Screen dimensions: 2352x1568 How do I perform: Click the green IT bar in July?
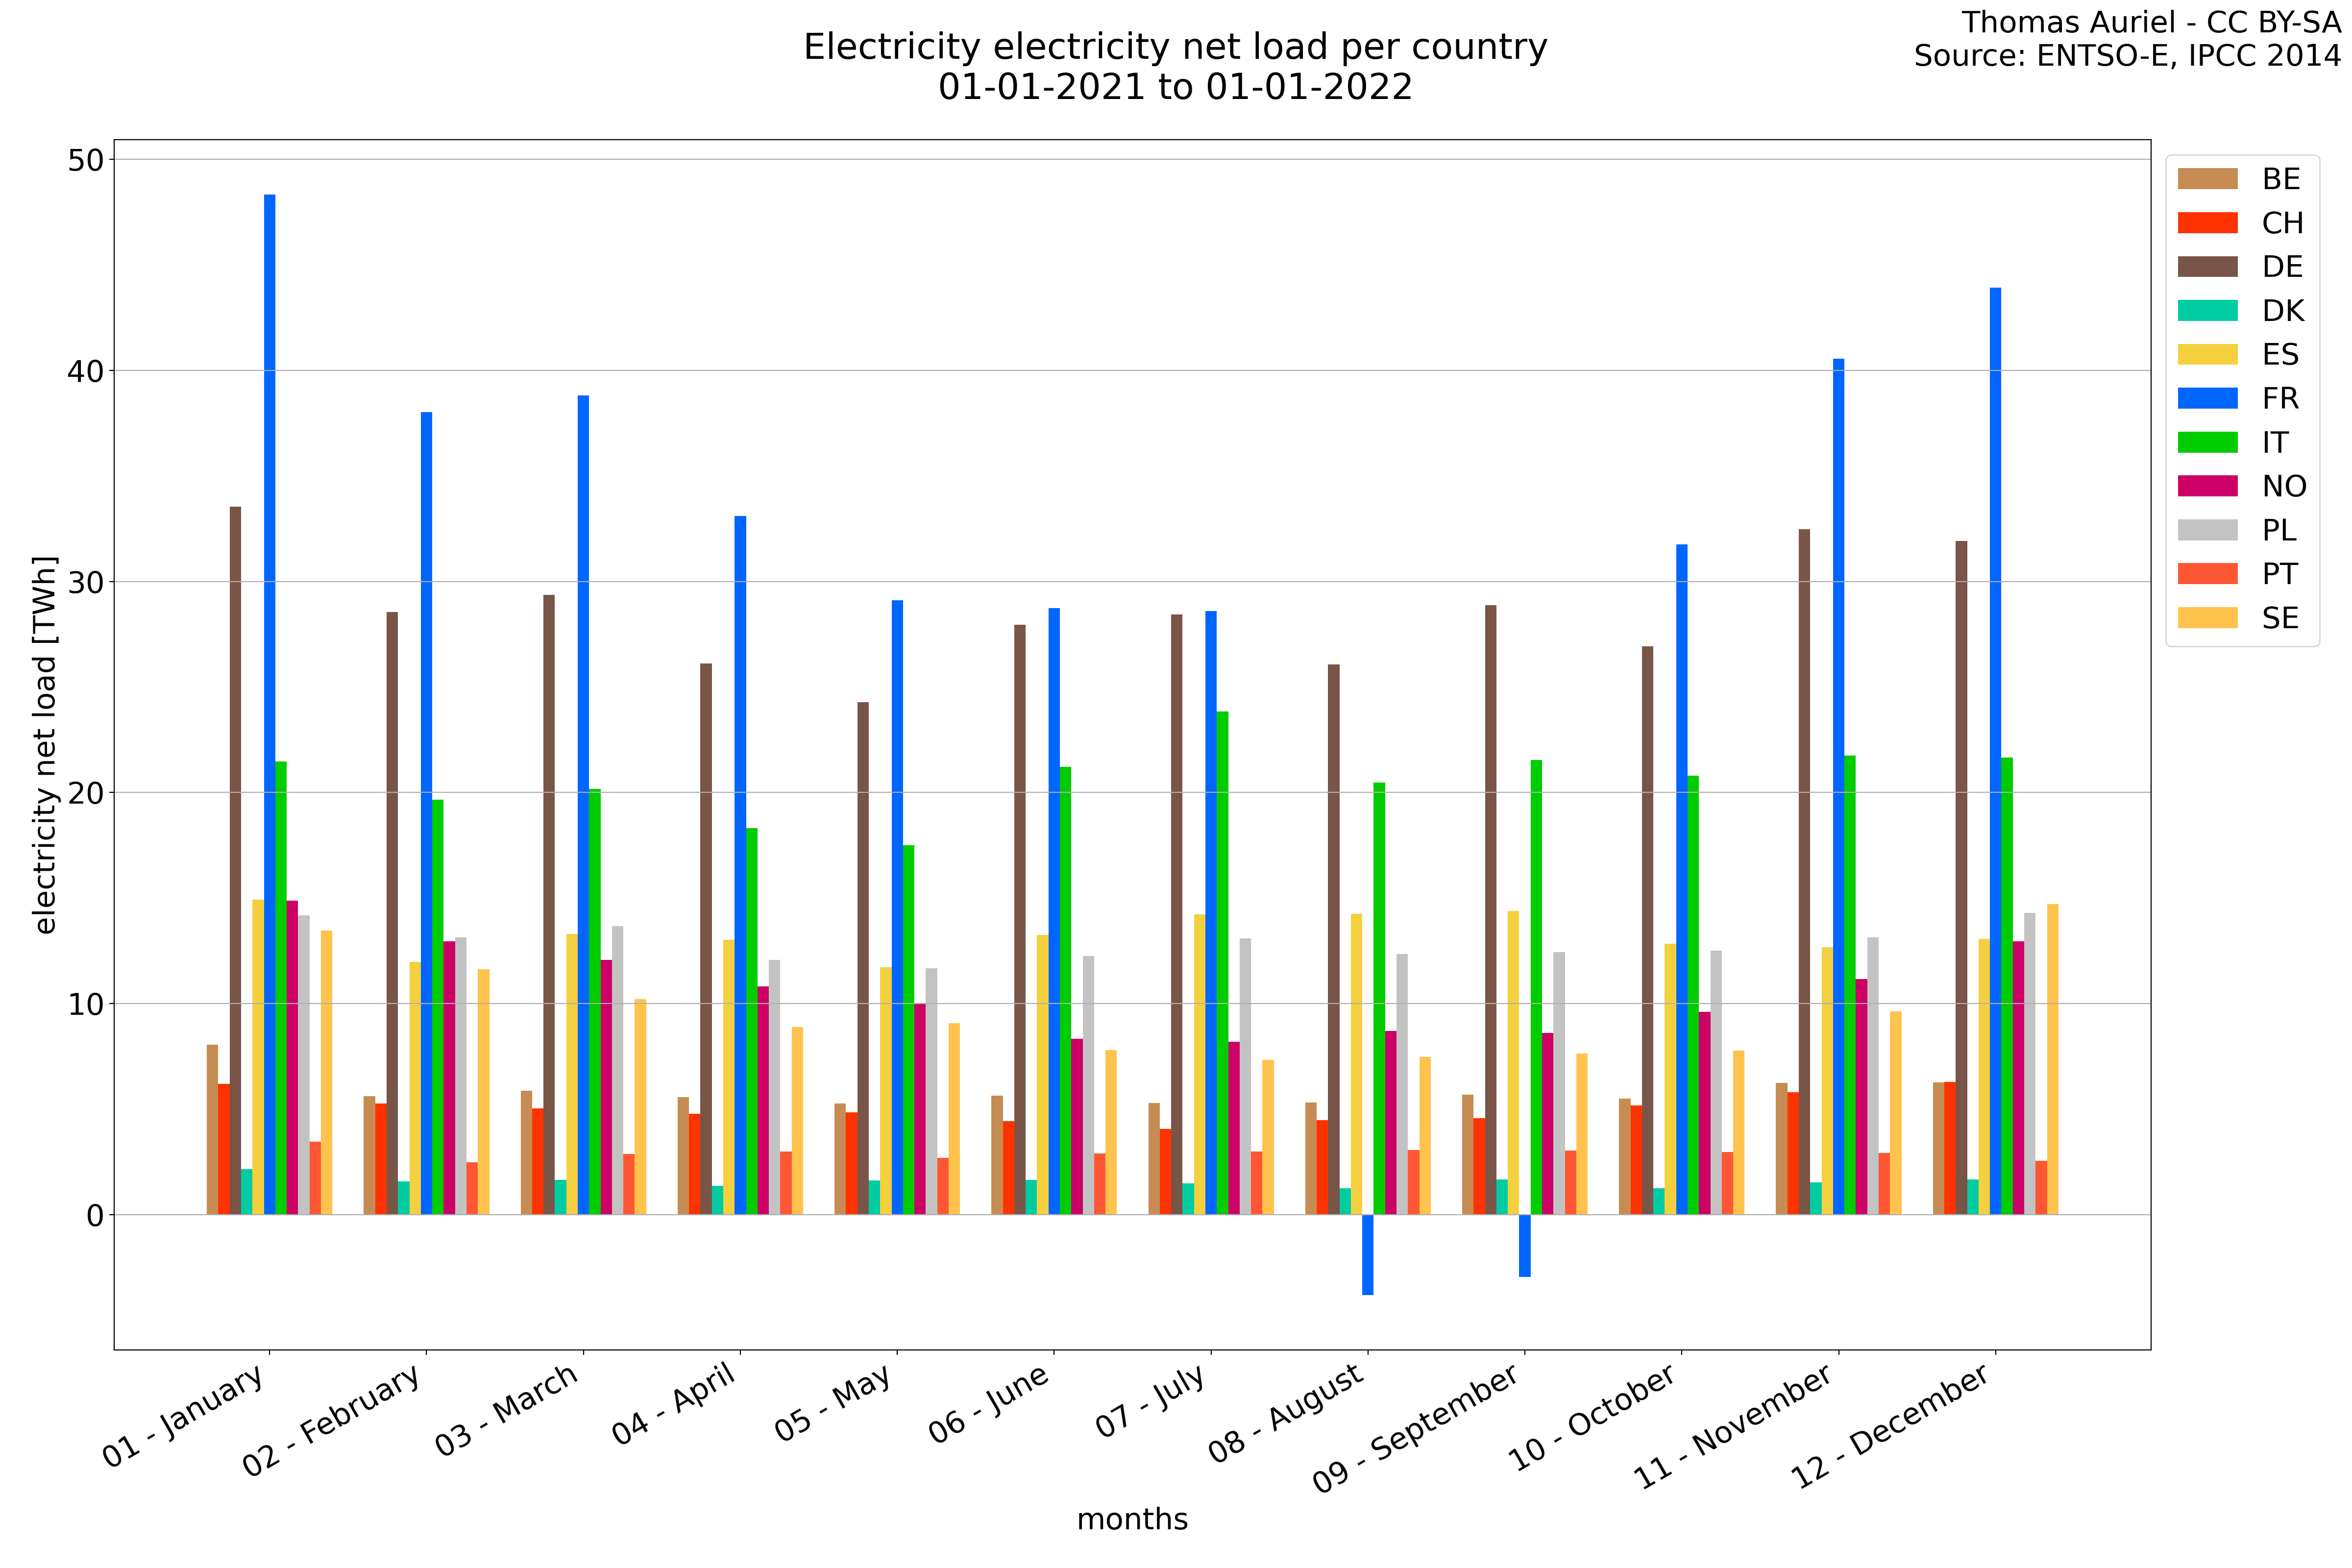tap(1222, 962)
